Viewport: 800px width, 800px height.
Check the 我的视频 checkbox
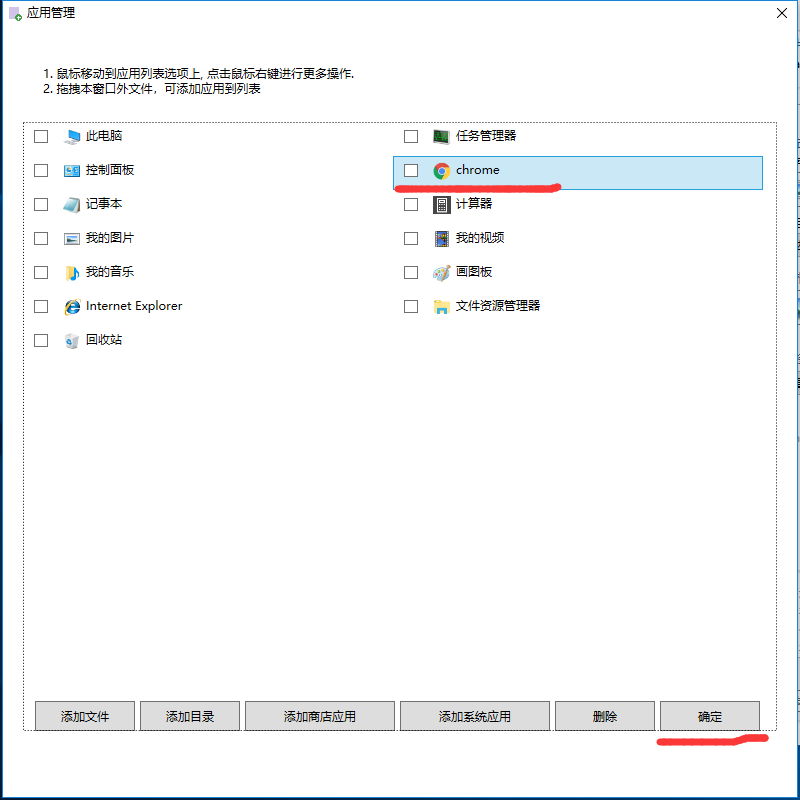(411, 238)
